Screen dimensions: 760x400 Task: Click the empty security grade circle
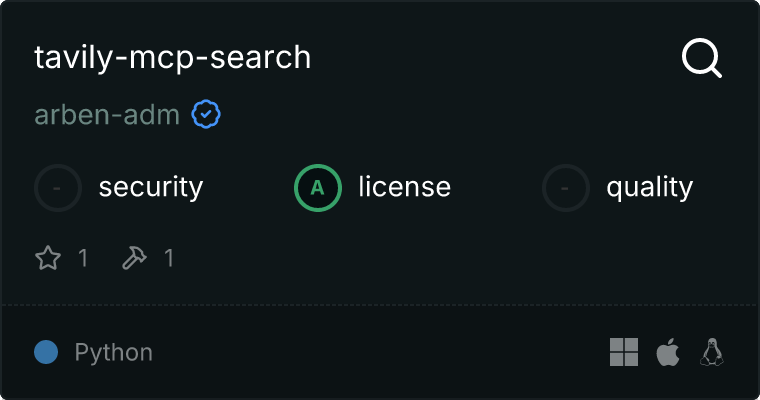(58, 187)
